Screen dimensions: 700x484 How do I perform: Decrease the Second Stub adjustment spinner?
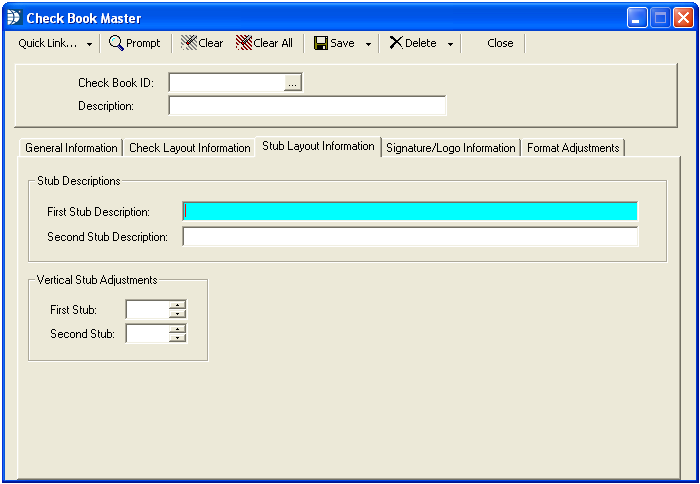click(x=177, y=338)
